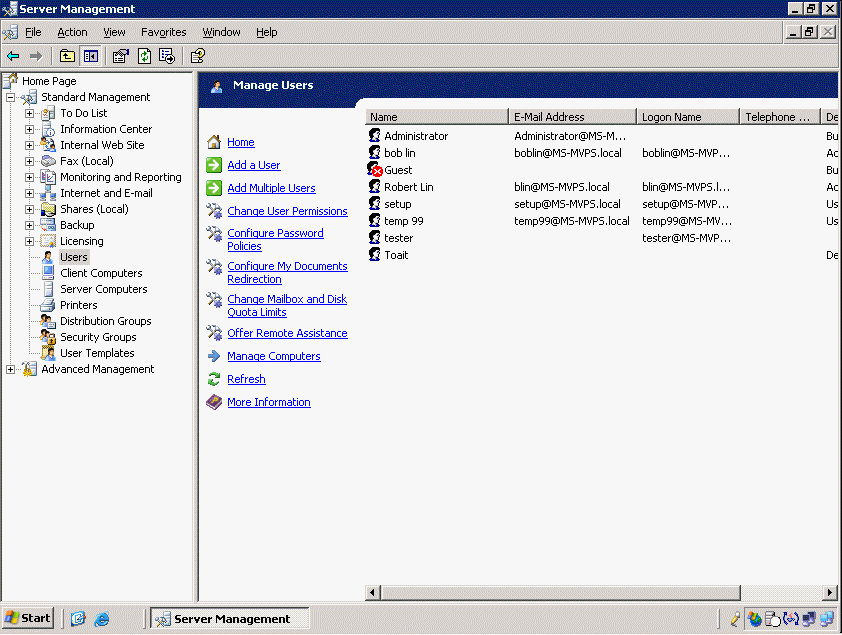Open the Change User Permissions link
Screen dimensions: 842x635
pyautogui.click(x=287, y=211)
